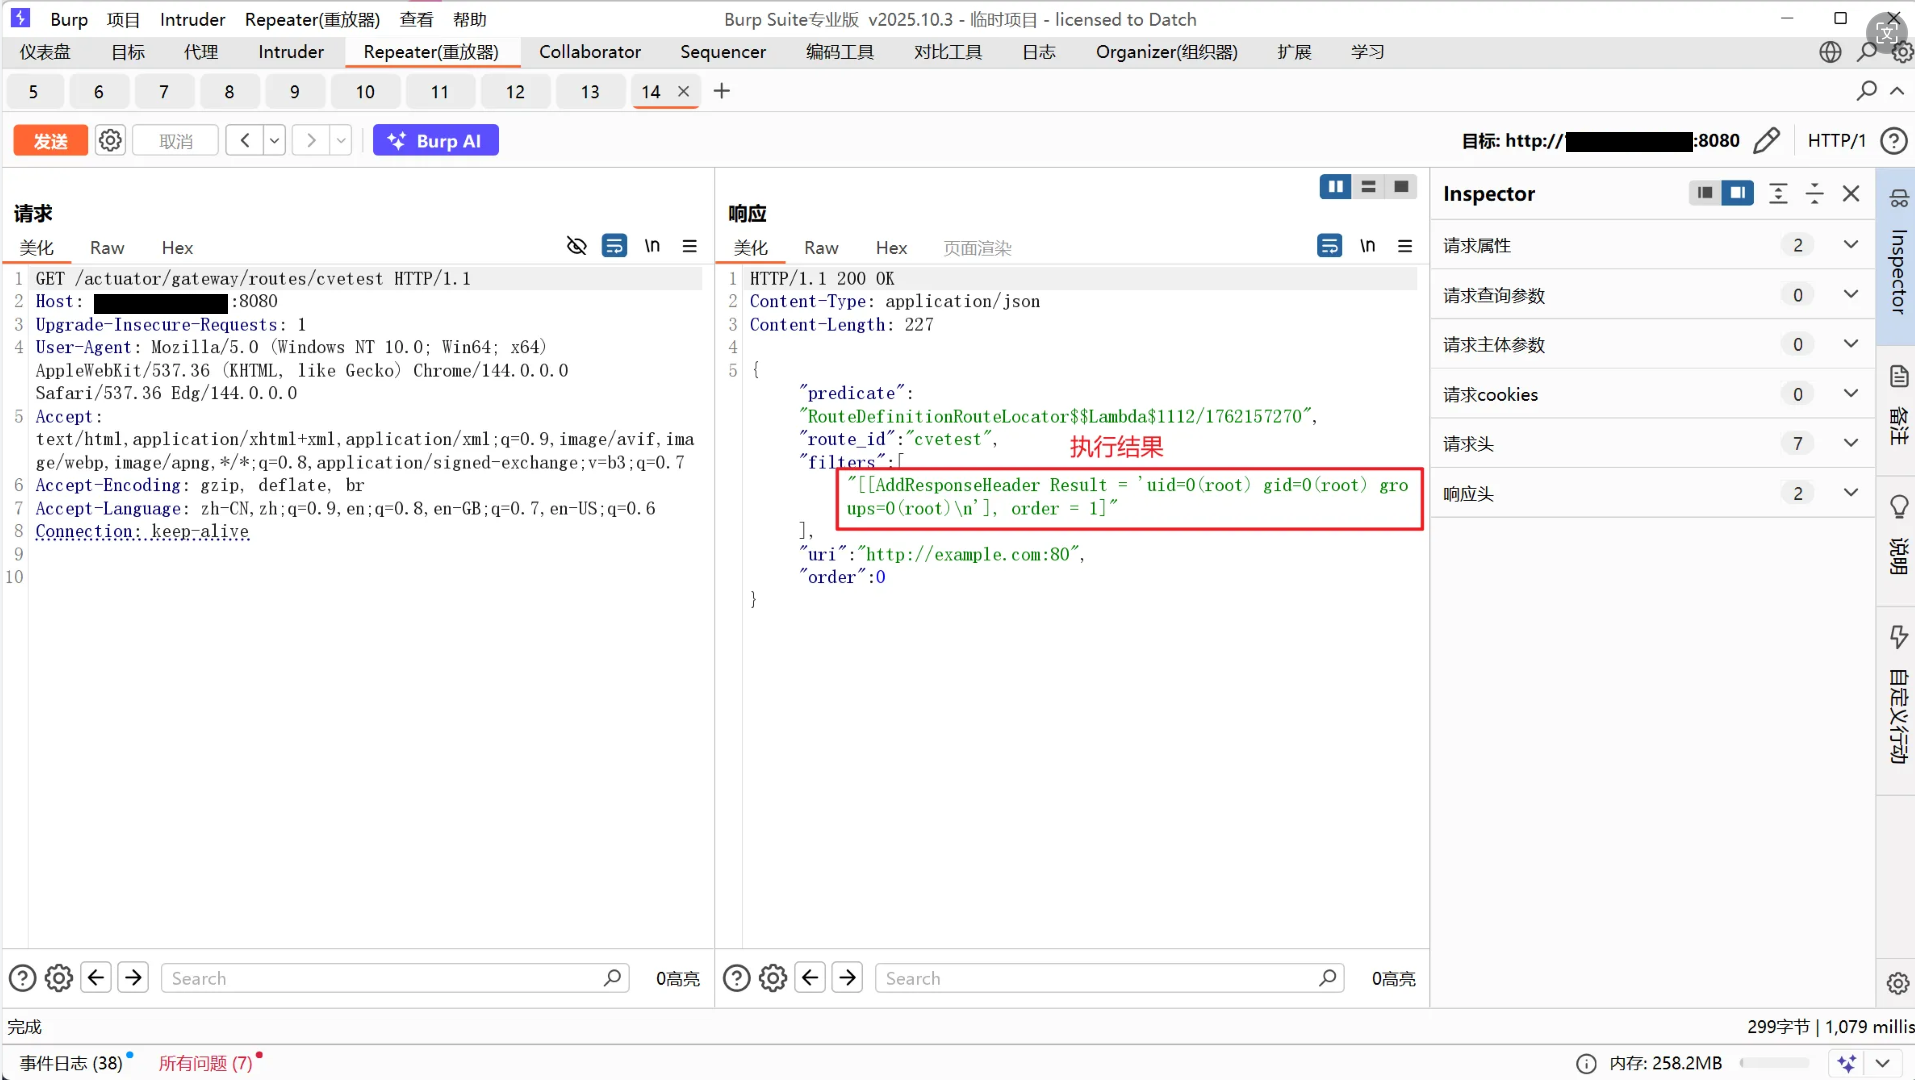Viewport: 1915px width, 1080px height.
Task: Expand all Inspector sections
Action: 1778,193
